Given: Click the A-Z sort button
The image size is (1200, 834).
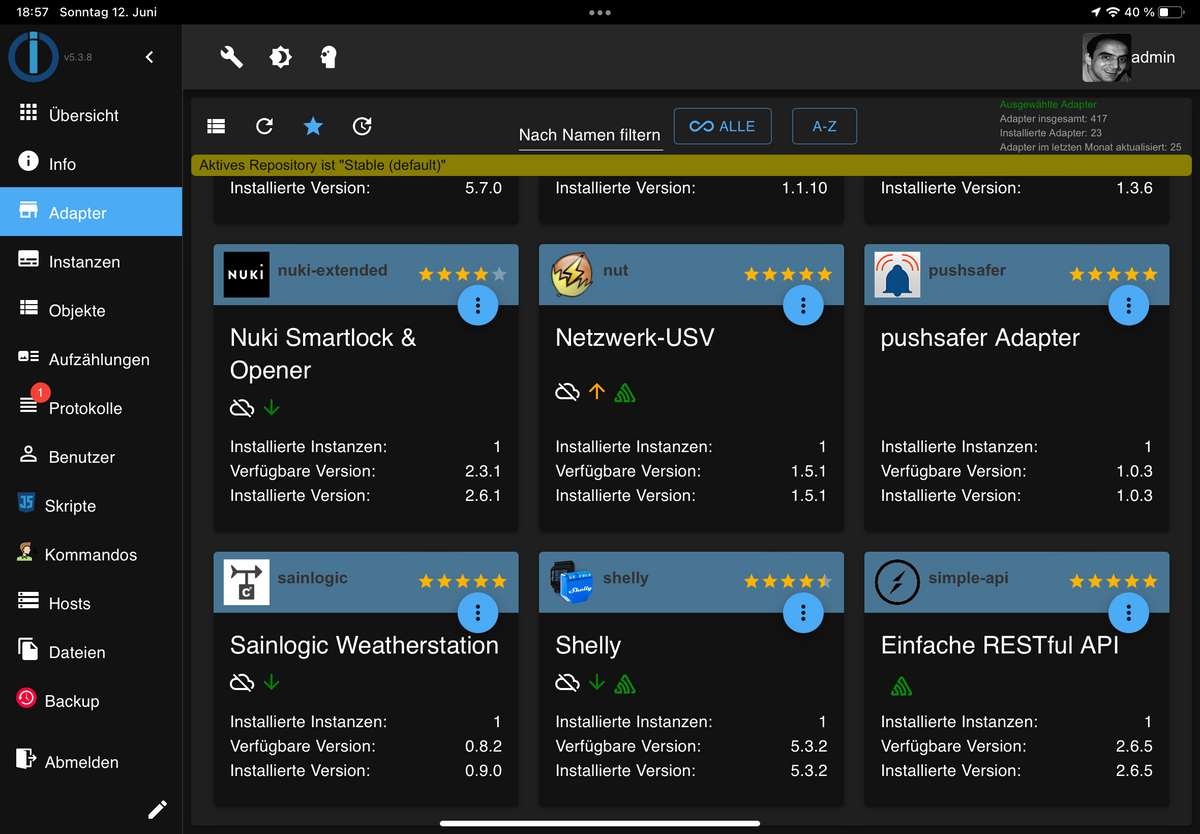Looking at the screenshot, I should (x=825, y=126).
